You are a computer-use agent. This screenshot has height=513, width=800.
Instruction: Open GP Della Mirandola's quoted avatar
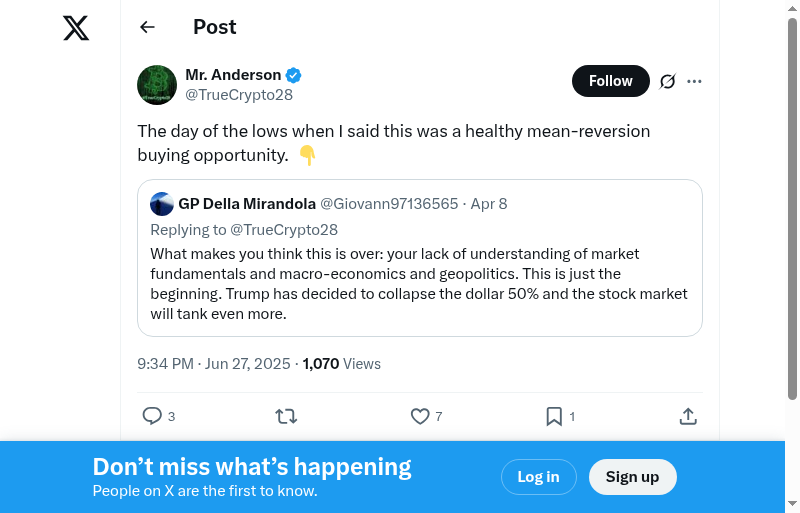click(162, 204)
